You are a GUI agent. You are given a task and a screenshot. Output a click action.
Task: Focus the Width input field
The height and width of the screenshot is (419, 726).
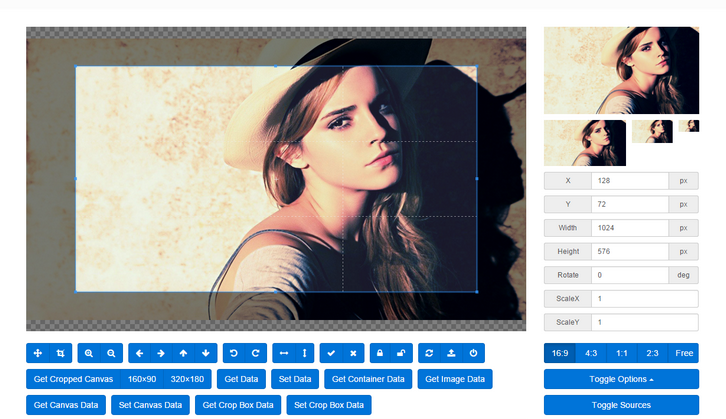tap(630, 228)
